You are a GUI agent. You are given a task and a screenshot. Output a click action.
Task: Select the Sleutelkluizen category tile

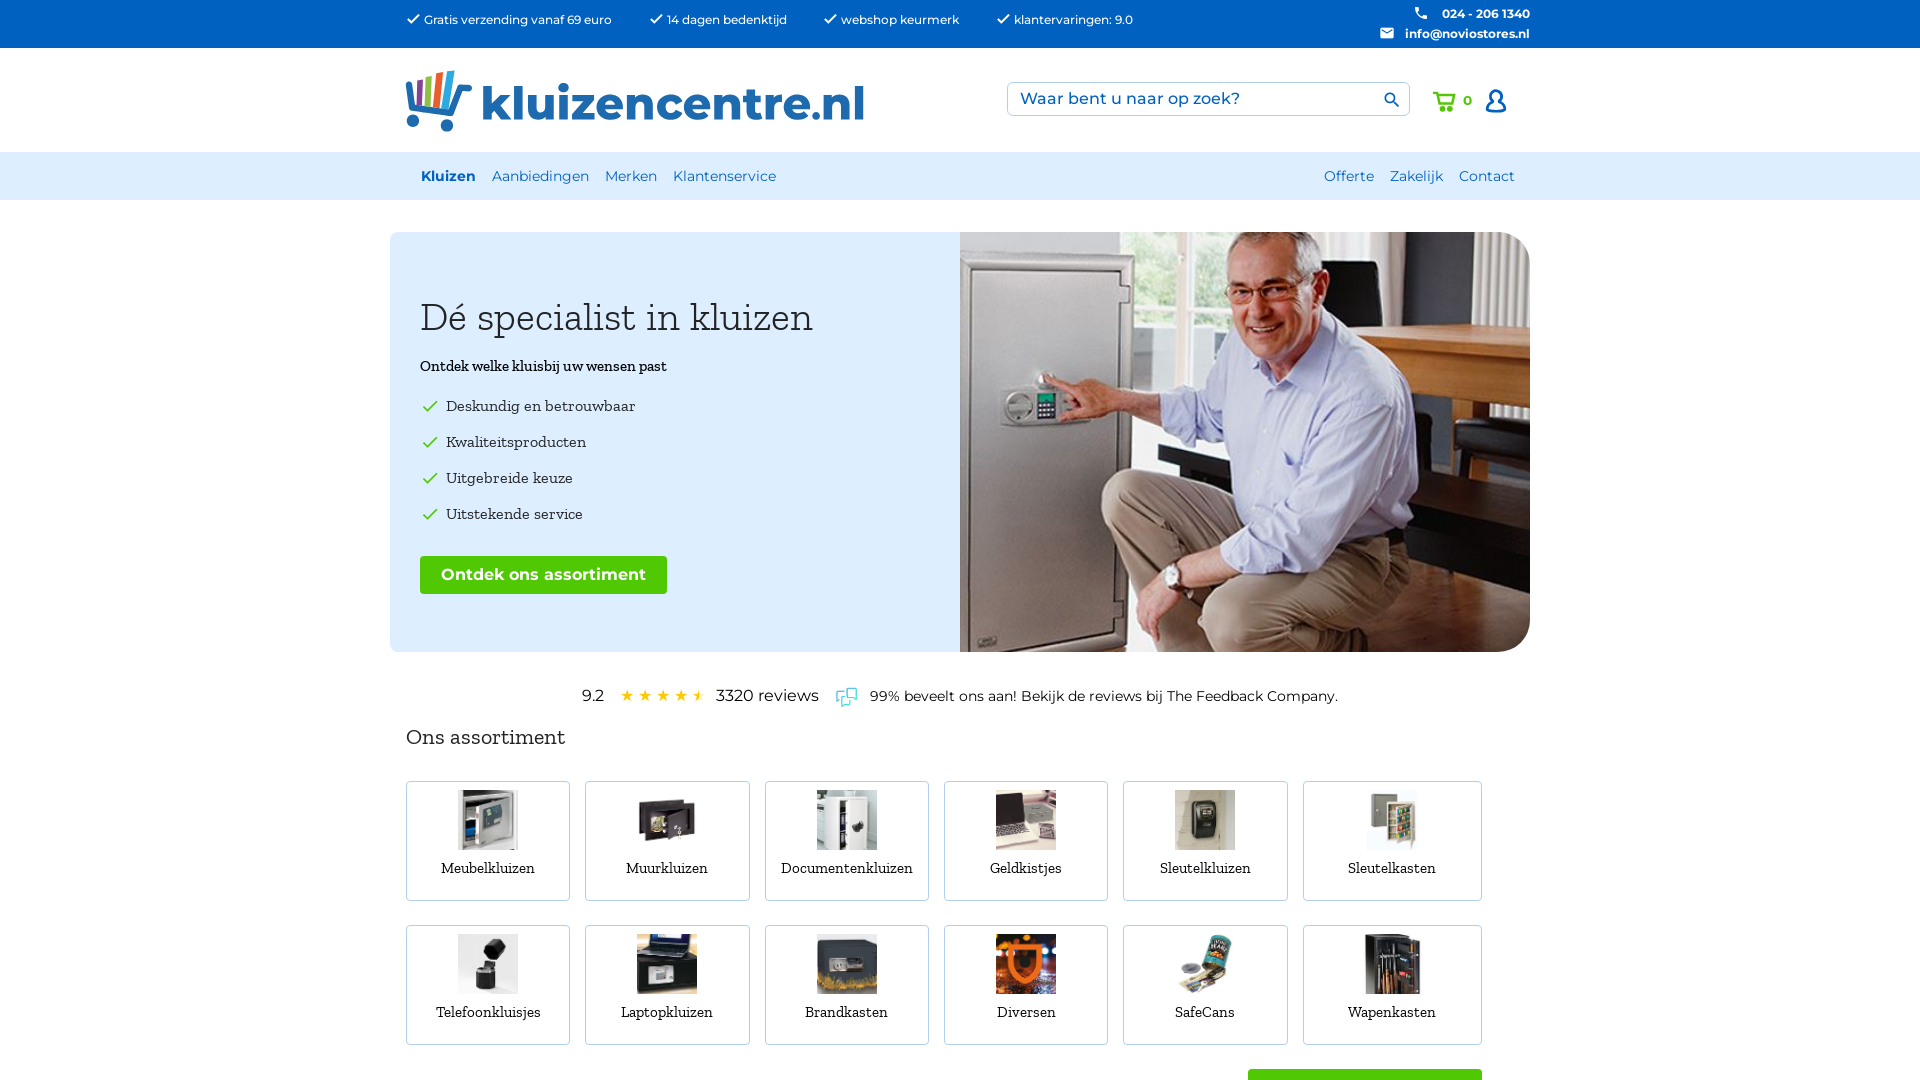1205,841
